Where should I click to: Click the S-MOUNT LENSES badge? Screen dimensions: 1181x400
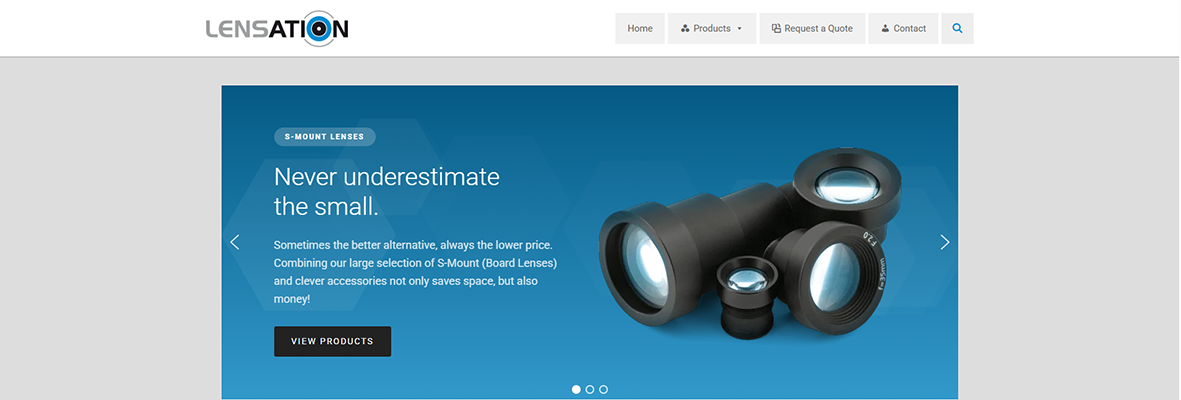[x=325, y=136]
